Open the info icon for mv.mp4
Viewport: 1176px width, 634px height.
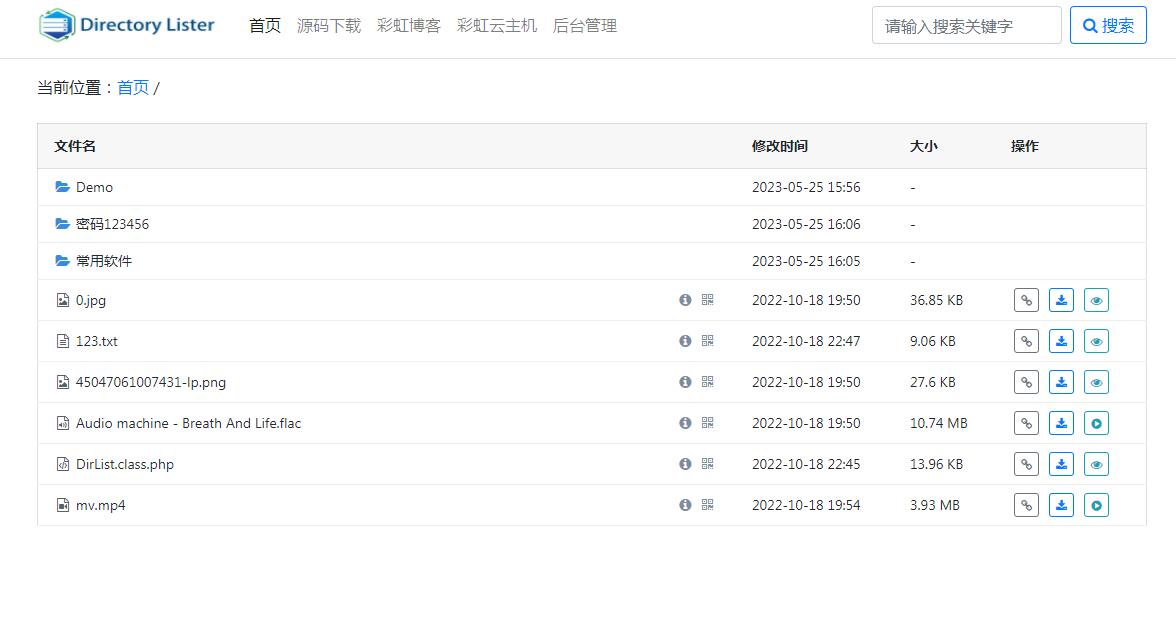pos(685,505)
